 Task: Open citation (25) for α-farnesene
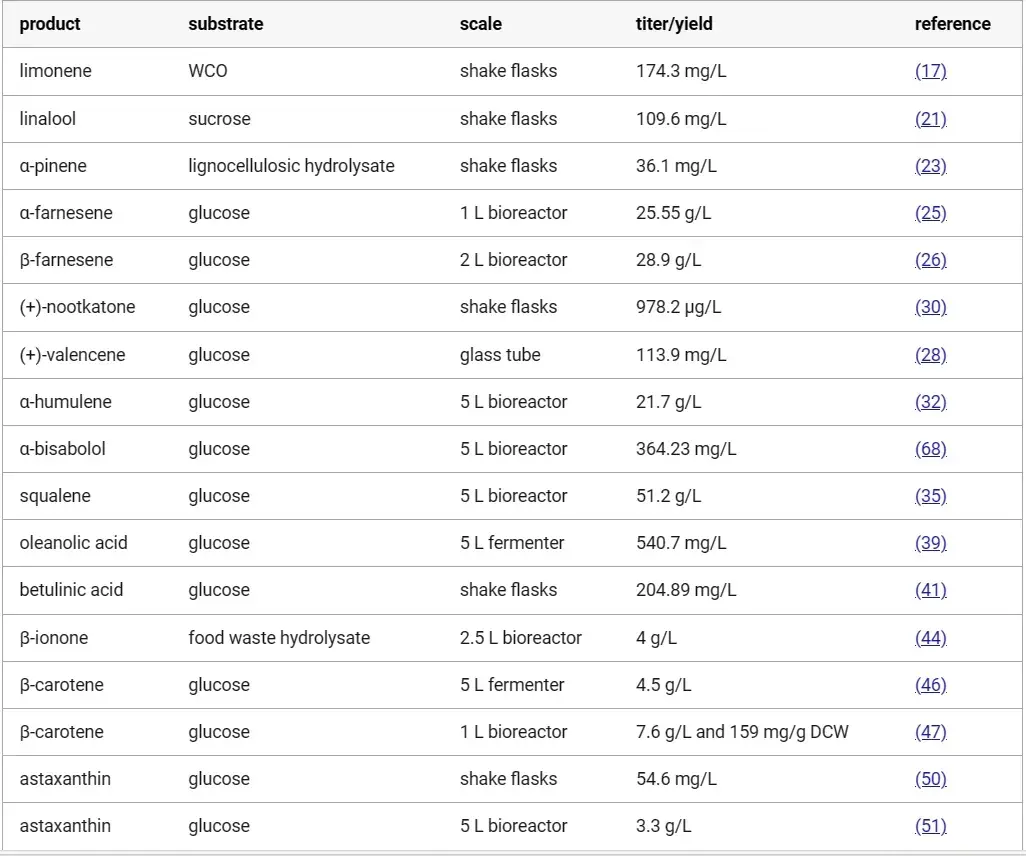tap(930, 213)
